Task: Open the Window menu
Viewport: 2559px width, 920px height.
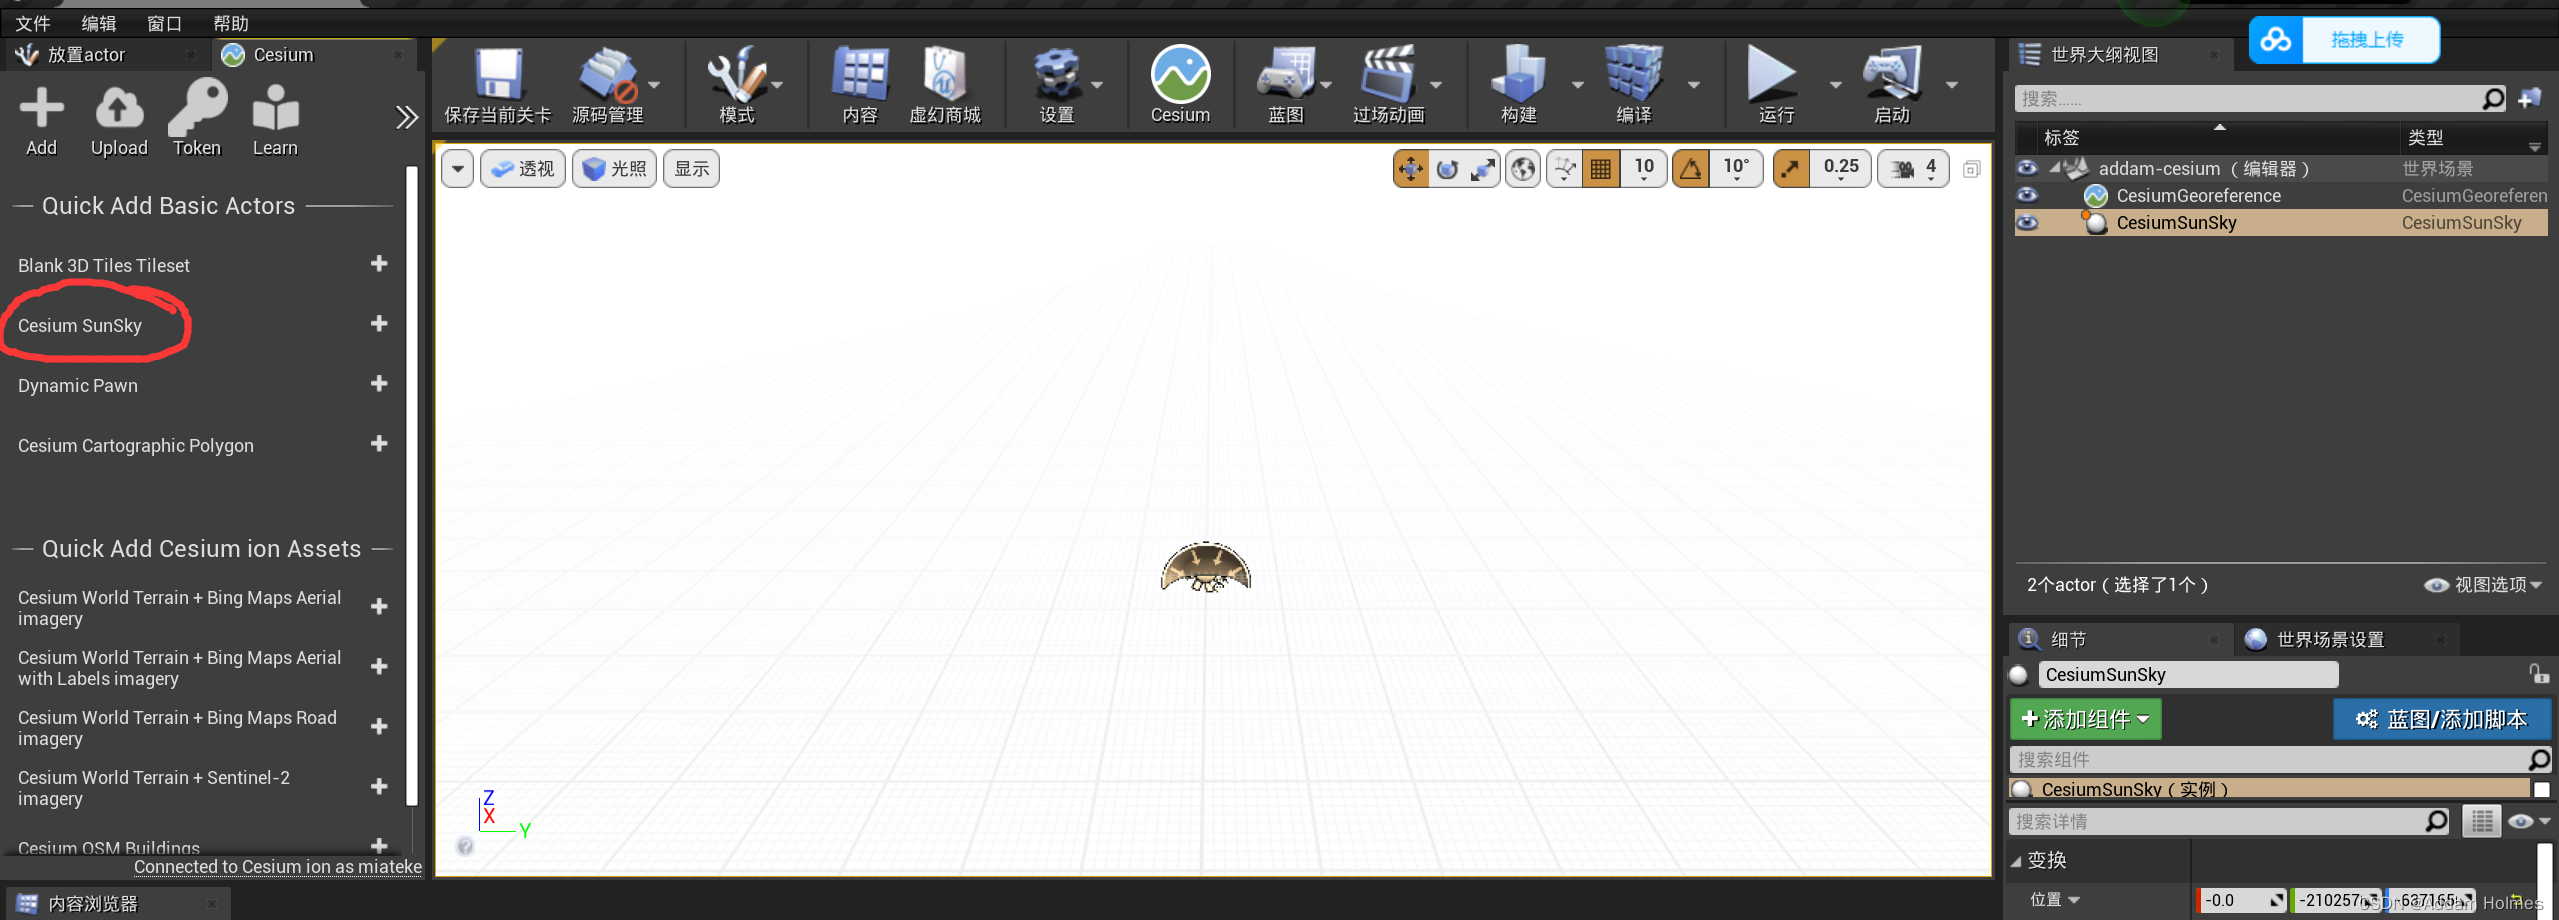Action: pyautogui.click(x=164, y=23)
